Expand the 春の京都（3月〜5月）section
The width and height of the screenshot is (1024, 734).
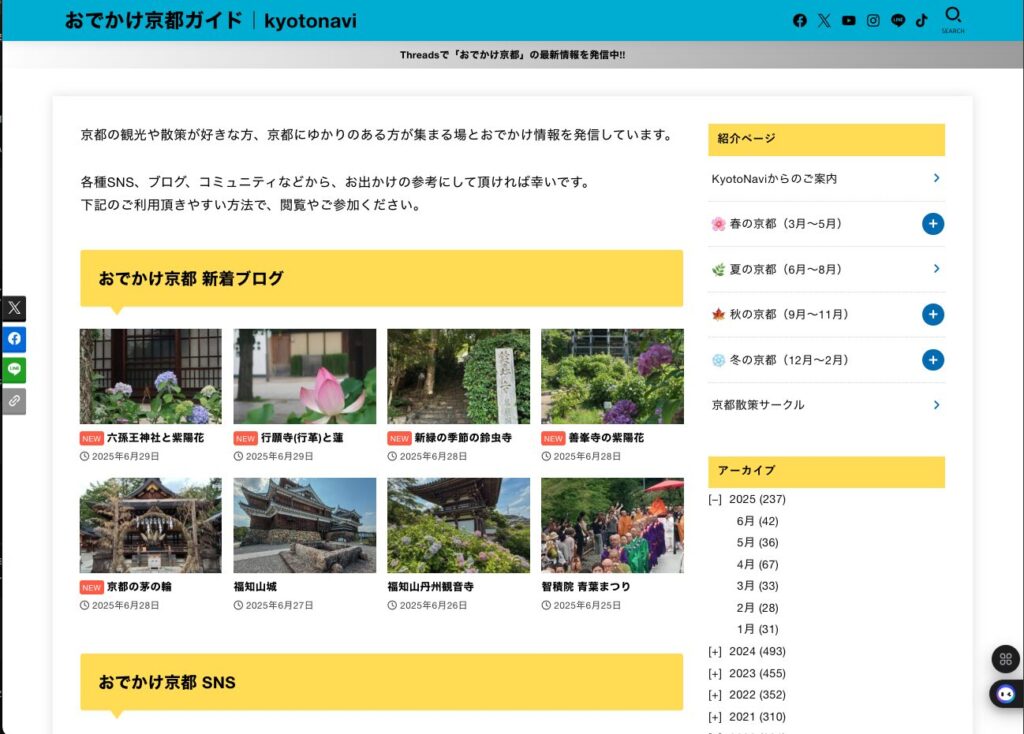click(x=932, y=224)
